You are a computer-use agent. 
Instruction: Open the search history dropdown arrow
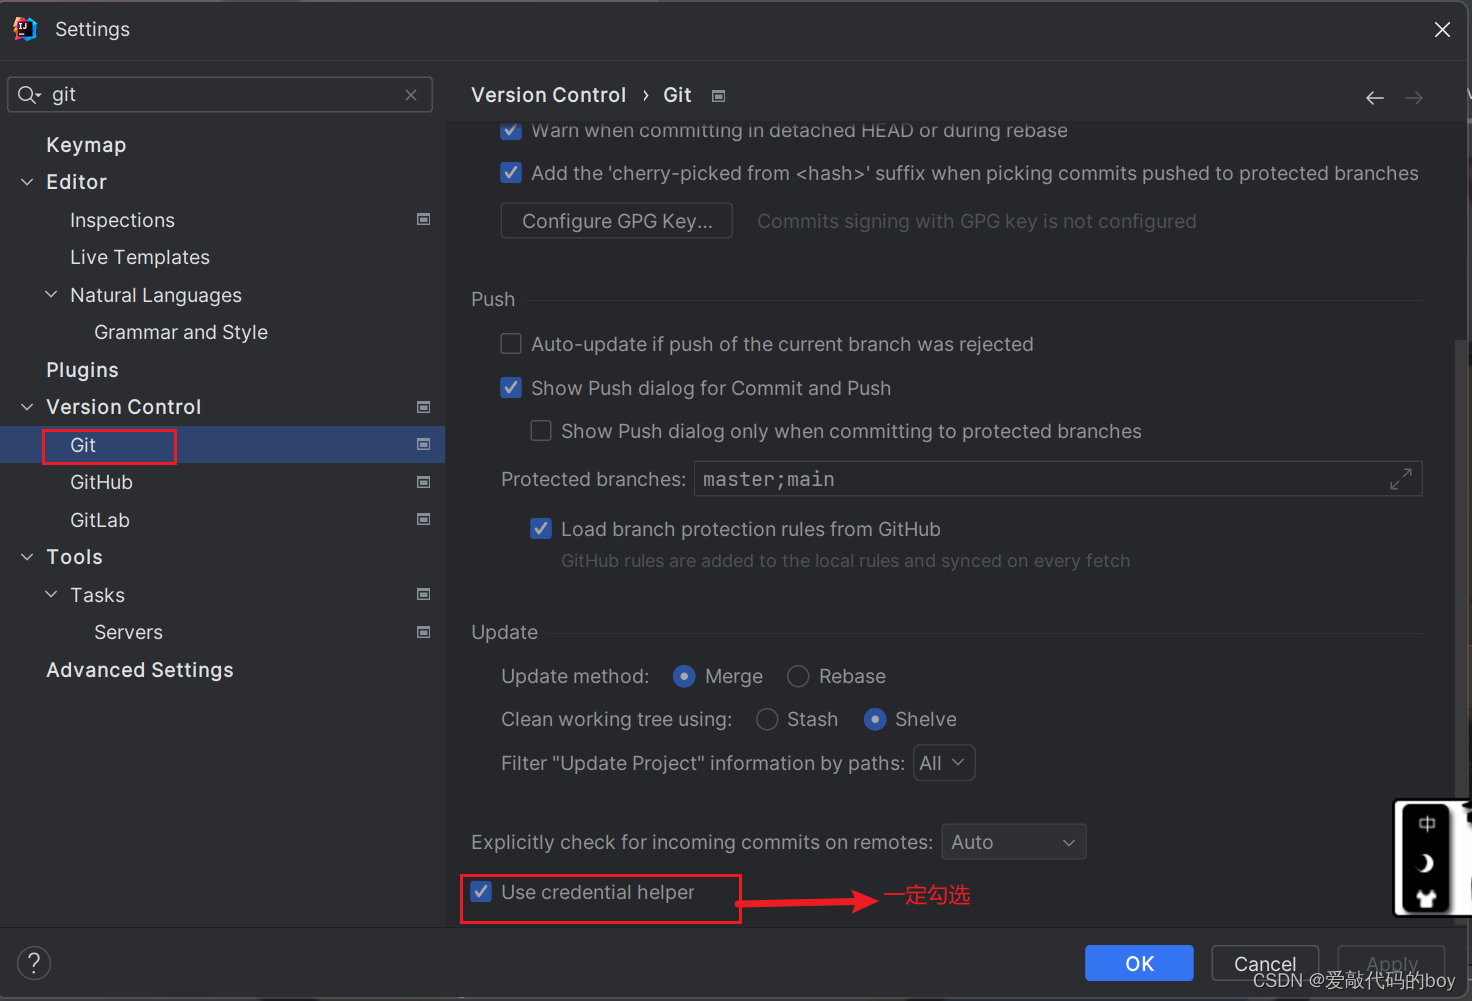(38, 95)
